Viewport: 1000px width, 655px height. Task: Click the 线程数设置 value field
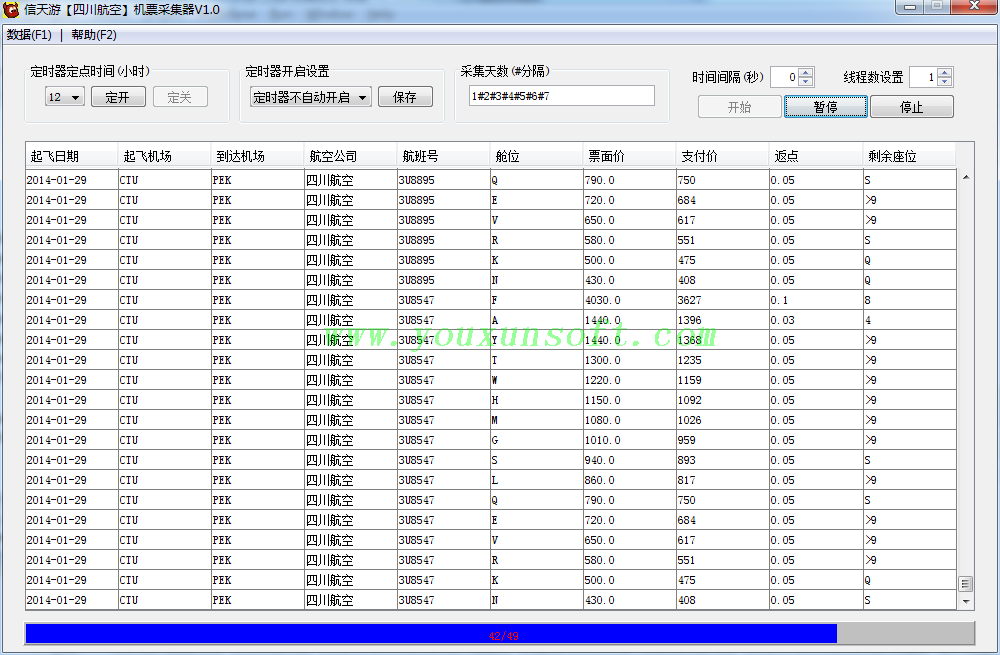click(923, 77)
